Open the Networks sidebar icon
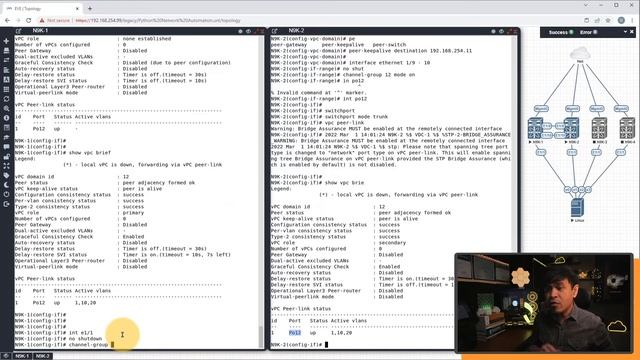 coord(6,60)
